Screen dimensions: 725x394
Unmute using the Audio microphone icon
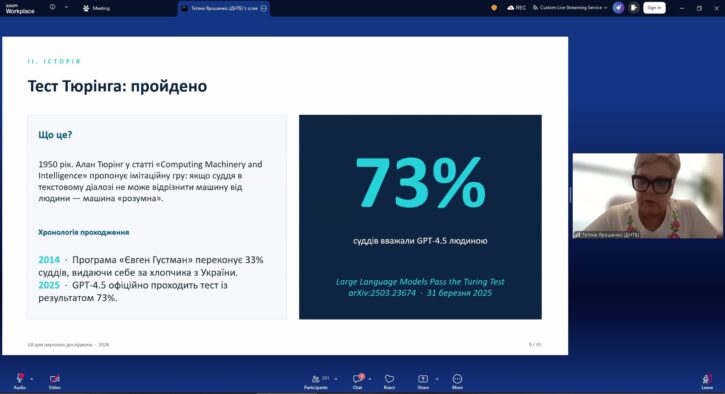coord(20,378)
